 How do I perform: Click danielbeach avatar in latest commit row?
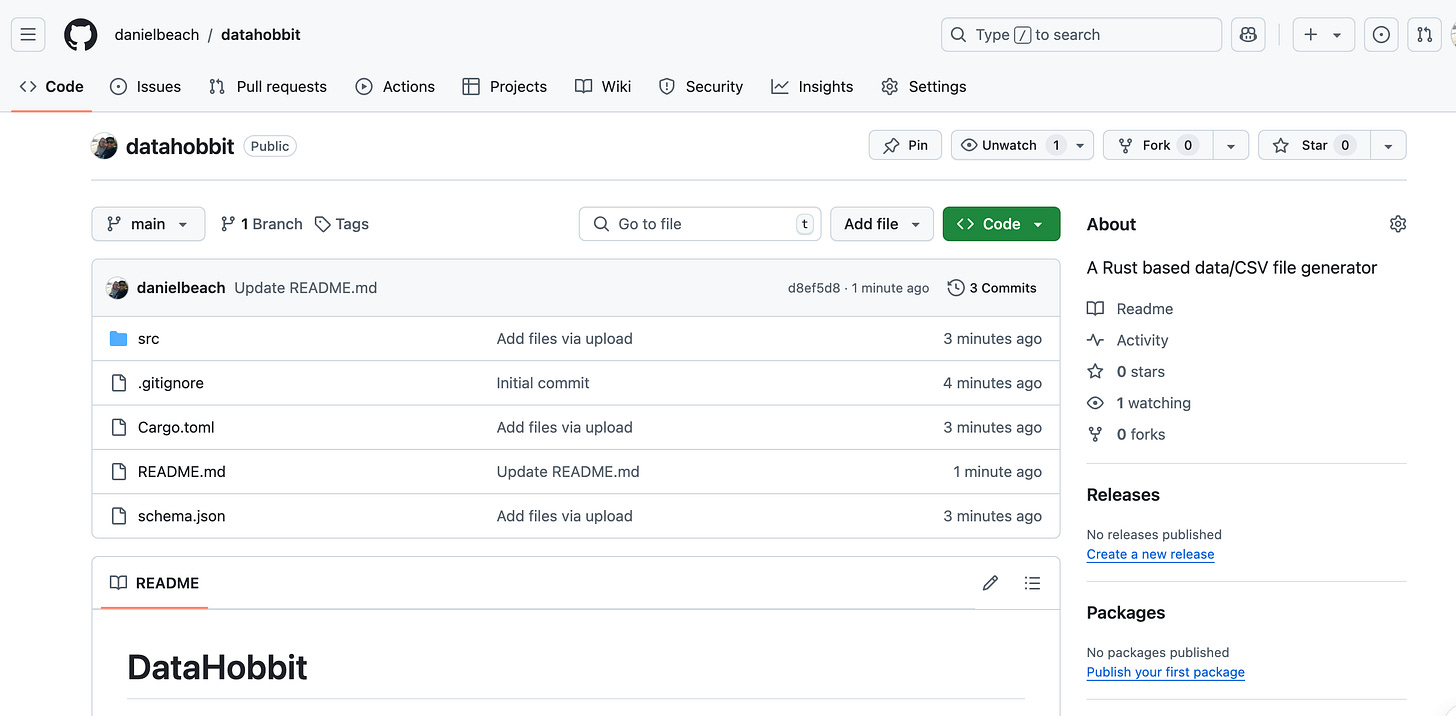pos(118,288)
